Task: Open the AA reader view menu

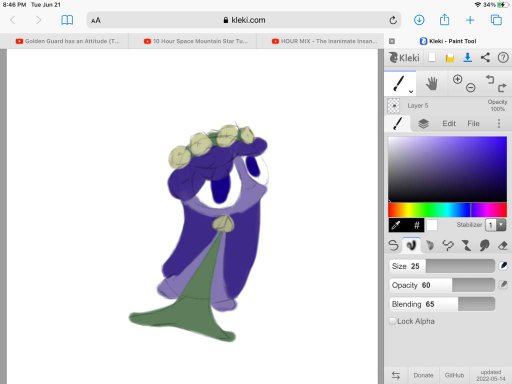Action: click(x=96, y=20)
